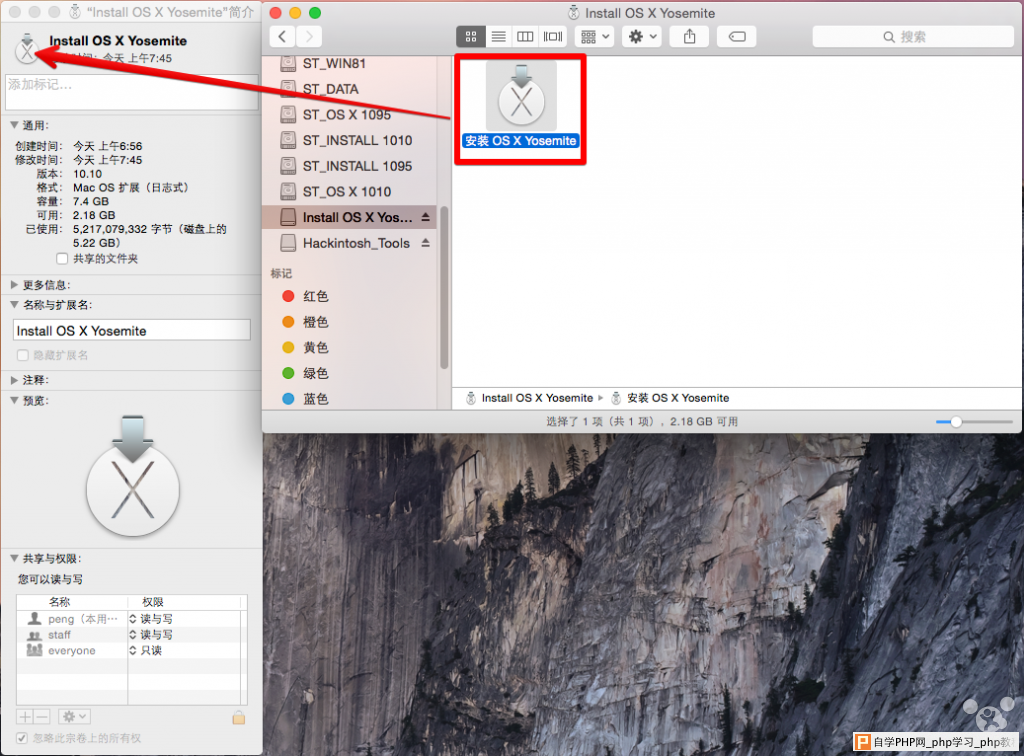Switch Finder to icon view
The width and height of the screenshot is (1024, 756).
coord(470,37)
